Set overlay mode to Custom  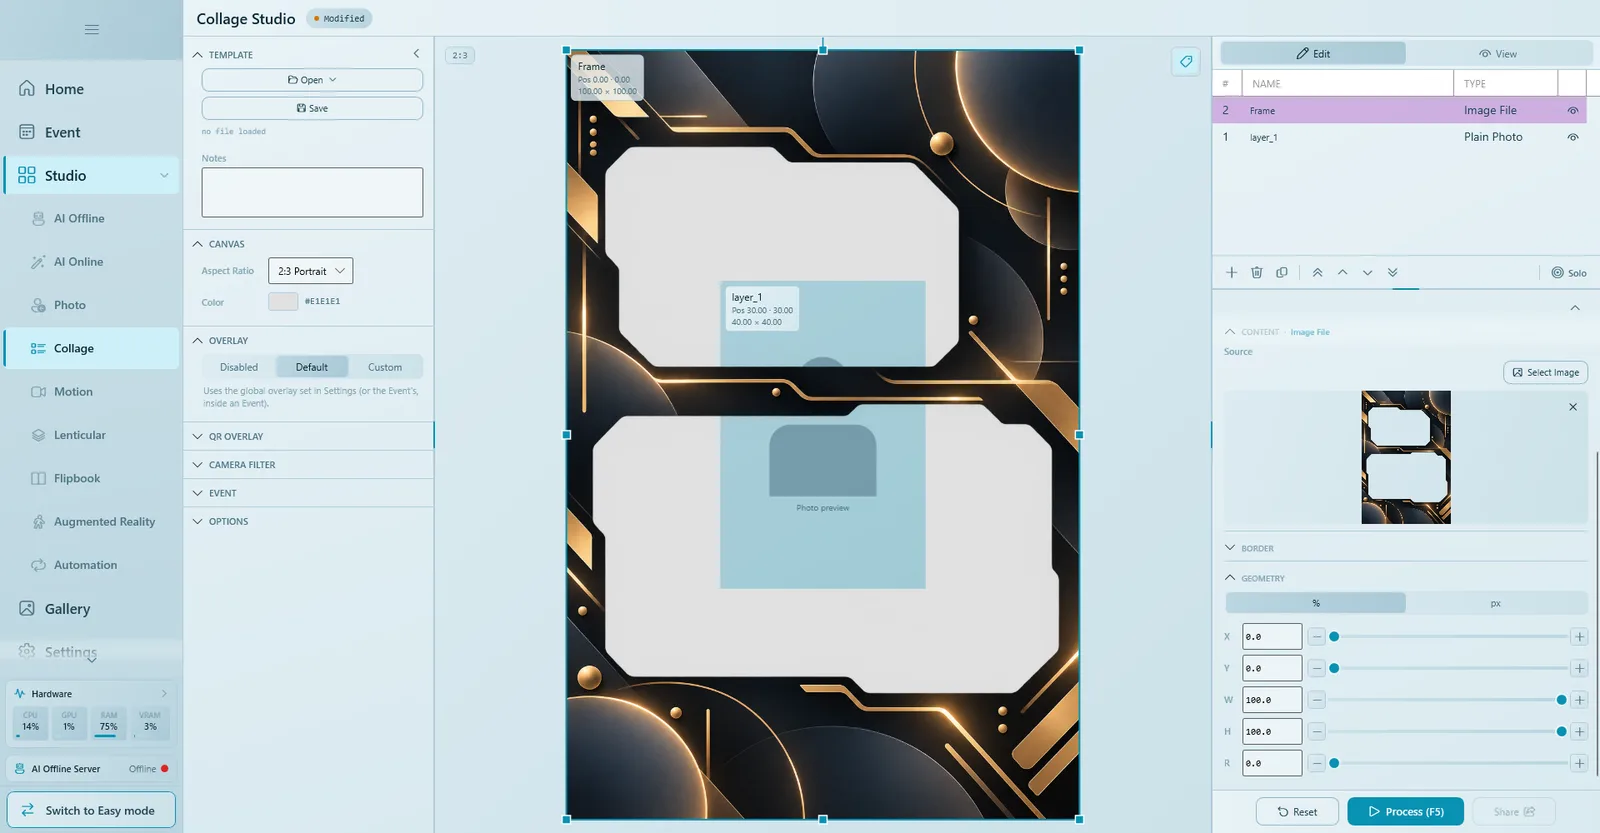point(385,367)
